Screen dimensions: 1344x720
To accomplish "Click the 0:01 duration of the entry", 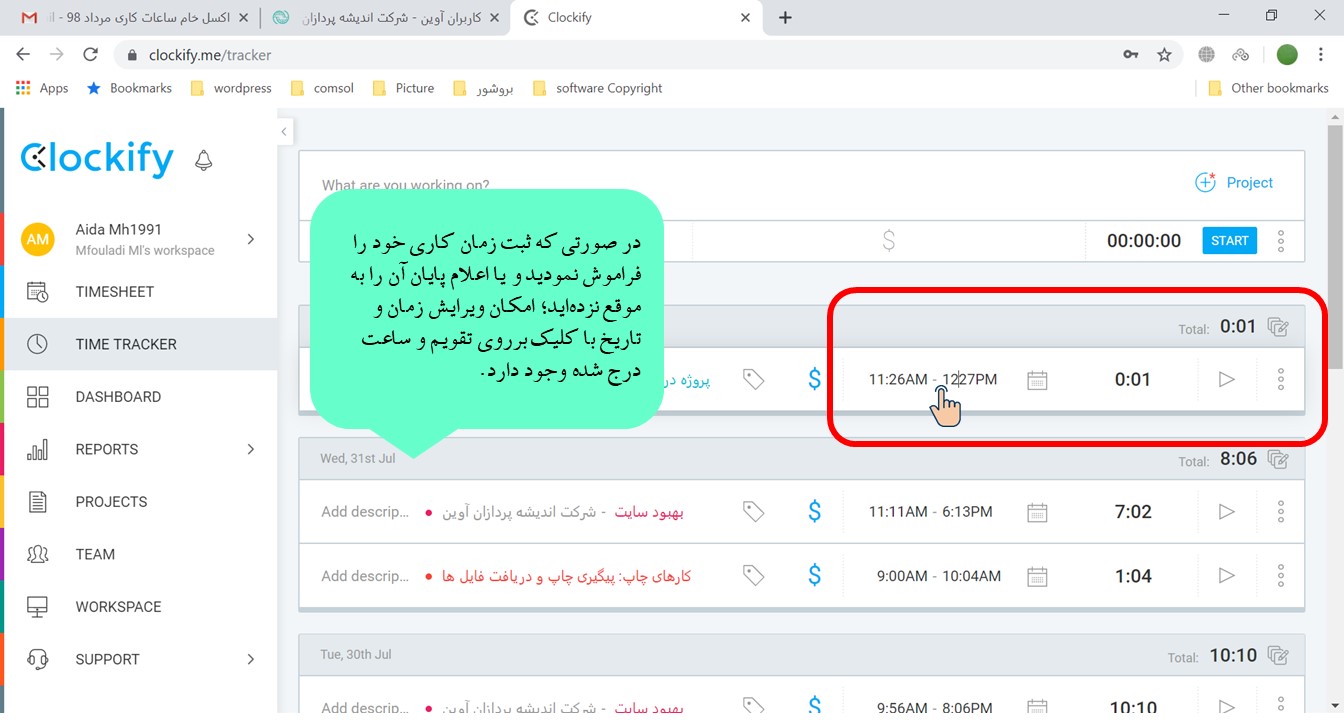I will click(x=1133, y=380).
